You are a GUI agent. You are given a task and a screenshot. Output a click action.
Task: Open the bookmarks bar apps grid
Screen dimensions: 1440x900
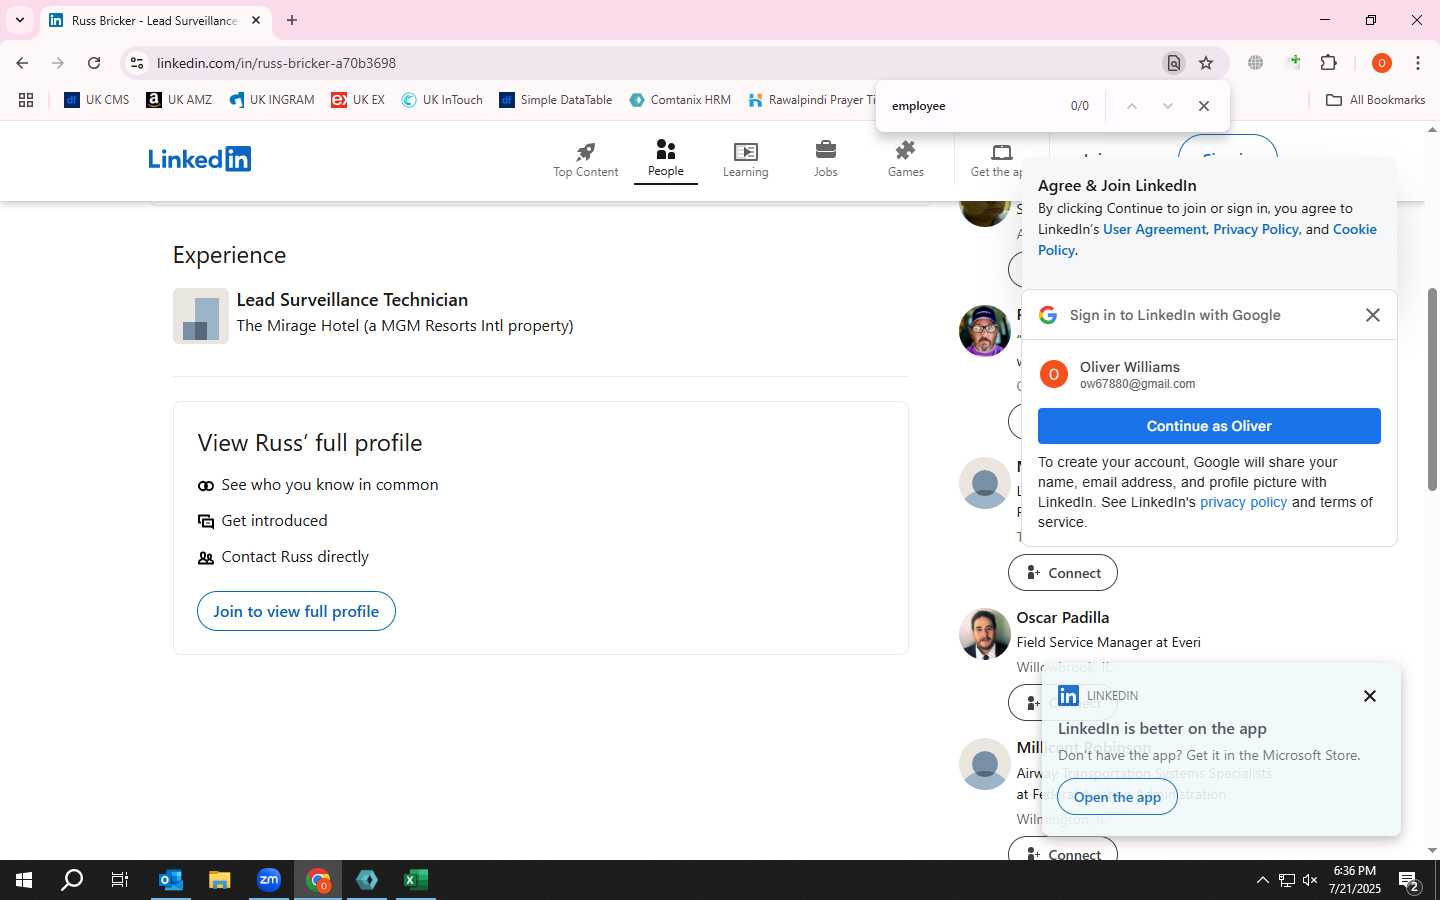(x=26, y=100)
